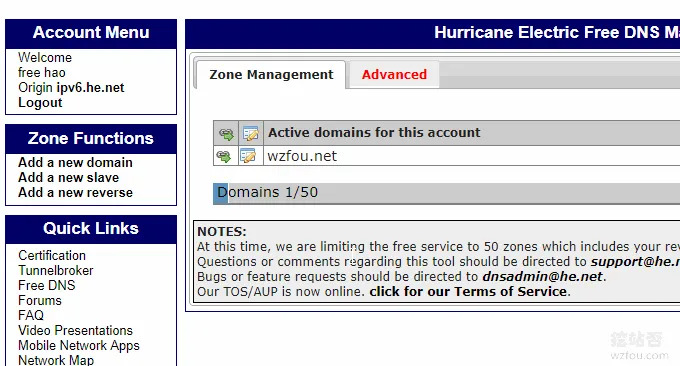Click the Quick Links heading
The height and width of the screenshot is (366, 680).
(91, 229)
